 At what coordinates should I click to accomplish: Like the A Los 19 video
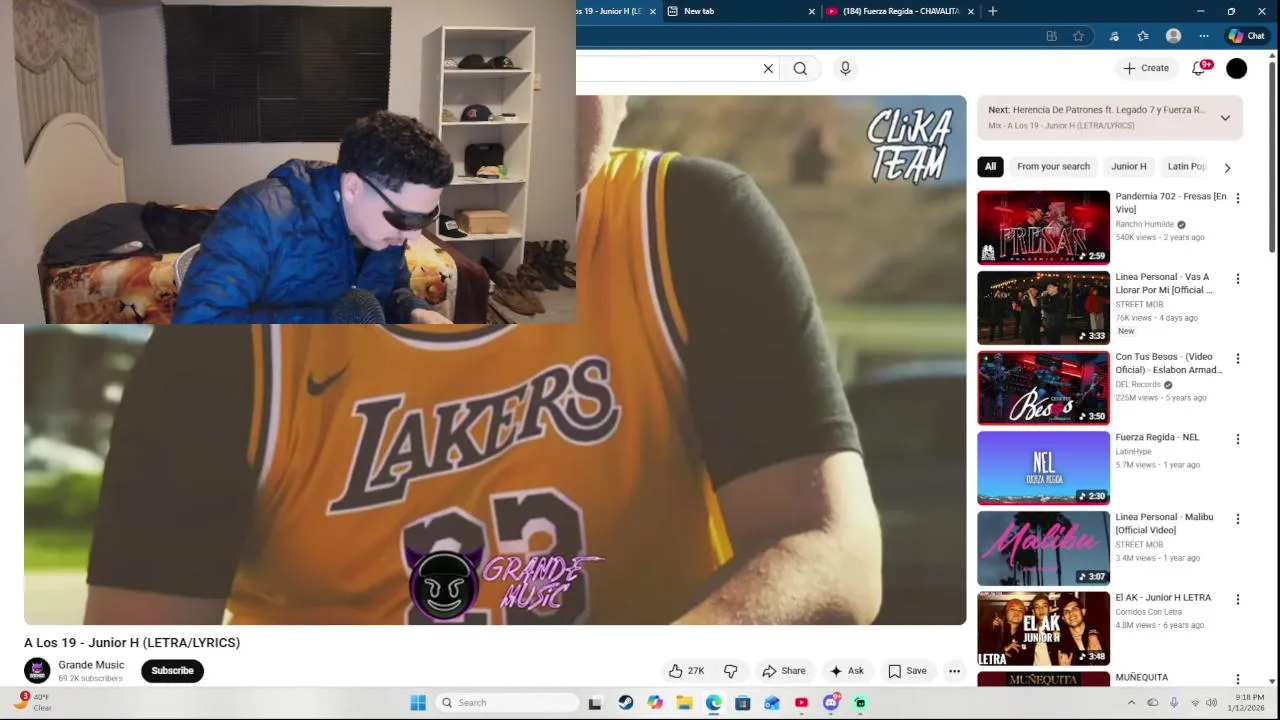(687, 671)
